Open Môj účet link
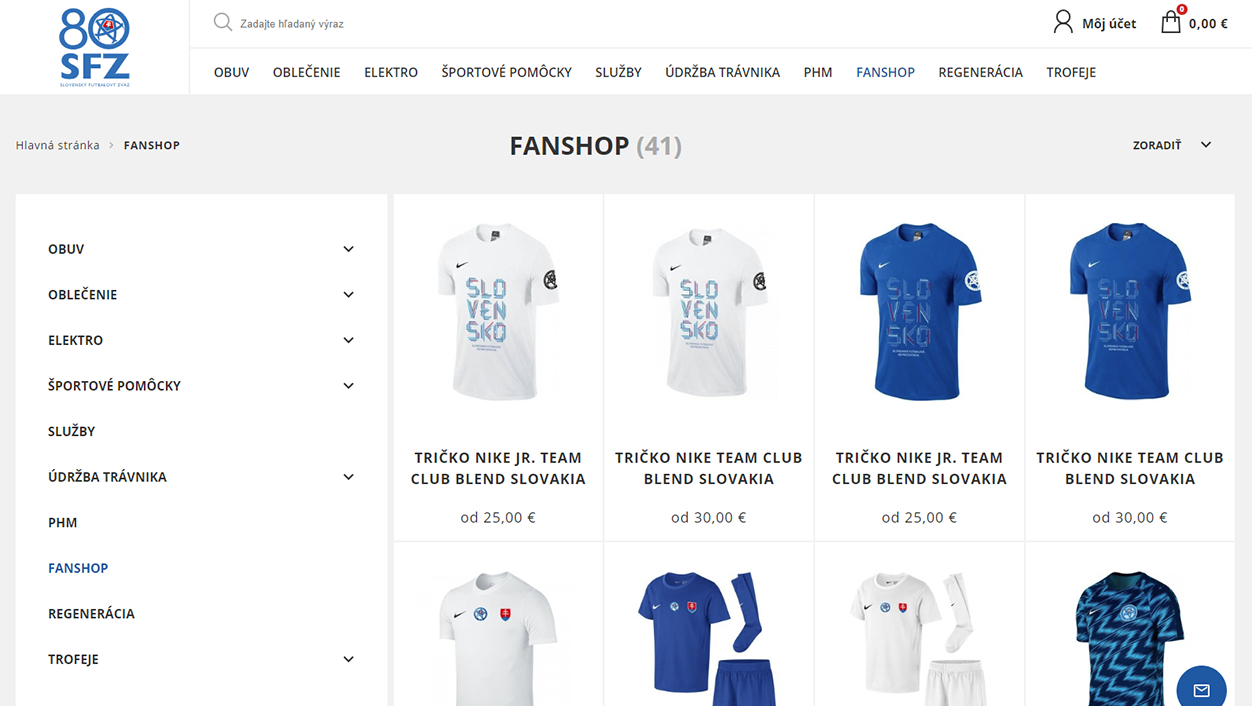Image resolution: width=1252 pixels, height=706 pixels. pos(1109,23)
